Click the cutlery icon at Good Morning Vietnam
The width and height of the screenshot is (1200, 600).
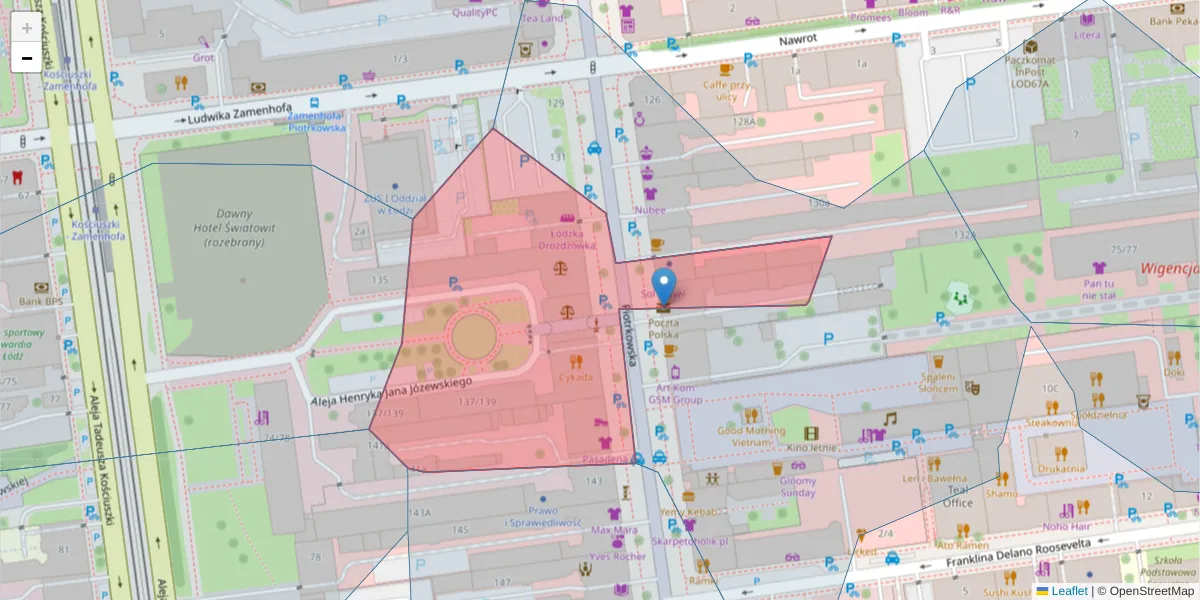(751, 414)
